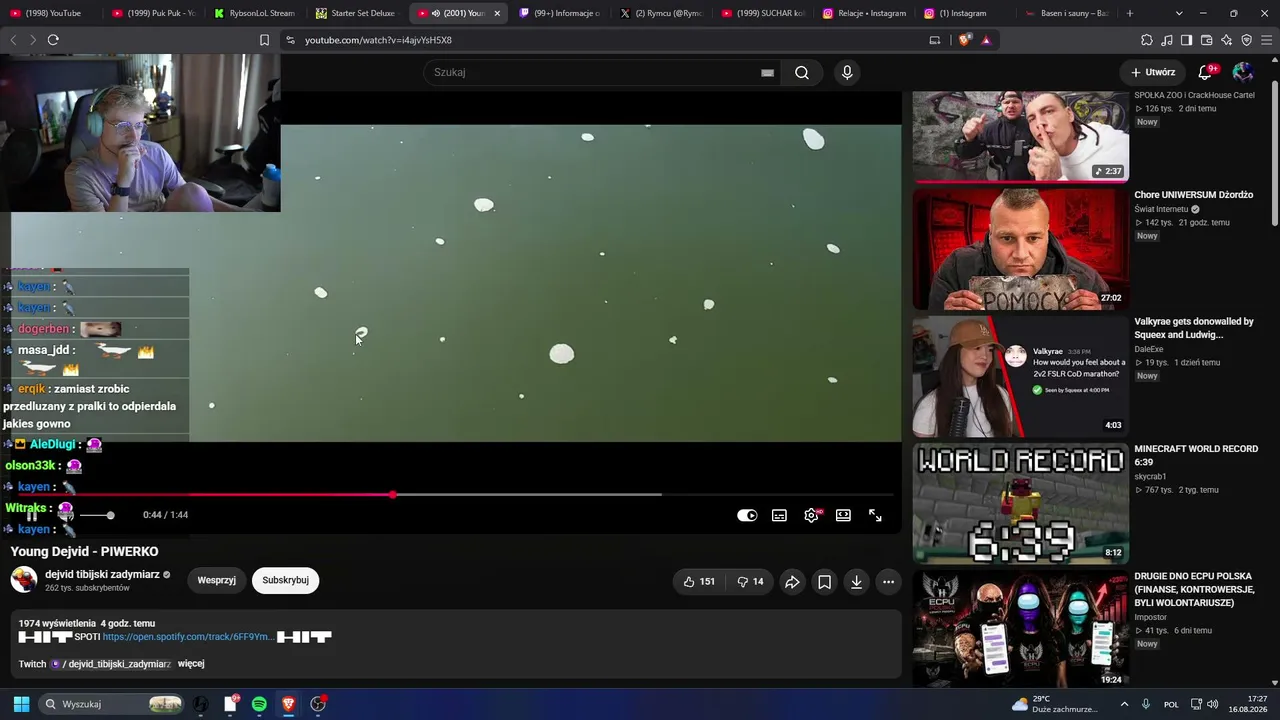Open the weather widget showing 29°C
Viewport: 1280px width, 720px height.
pyautogui.click(x=1055, y=704)
